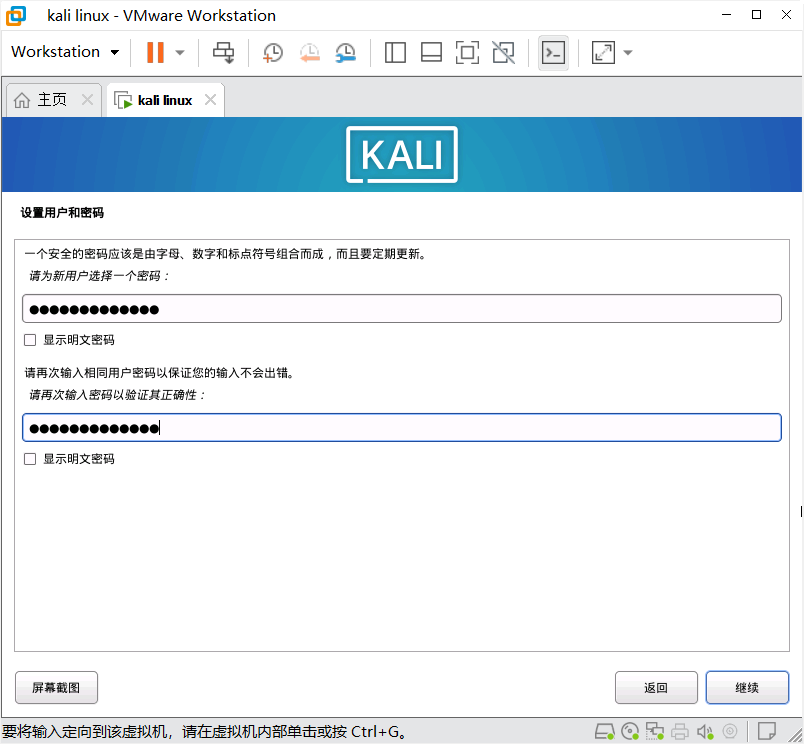Open the suspend options dropdown arrow

(x=180, y=52)
